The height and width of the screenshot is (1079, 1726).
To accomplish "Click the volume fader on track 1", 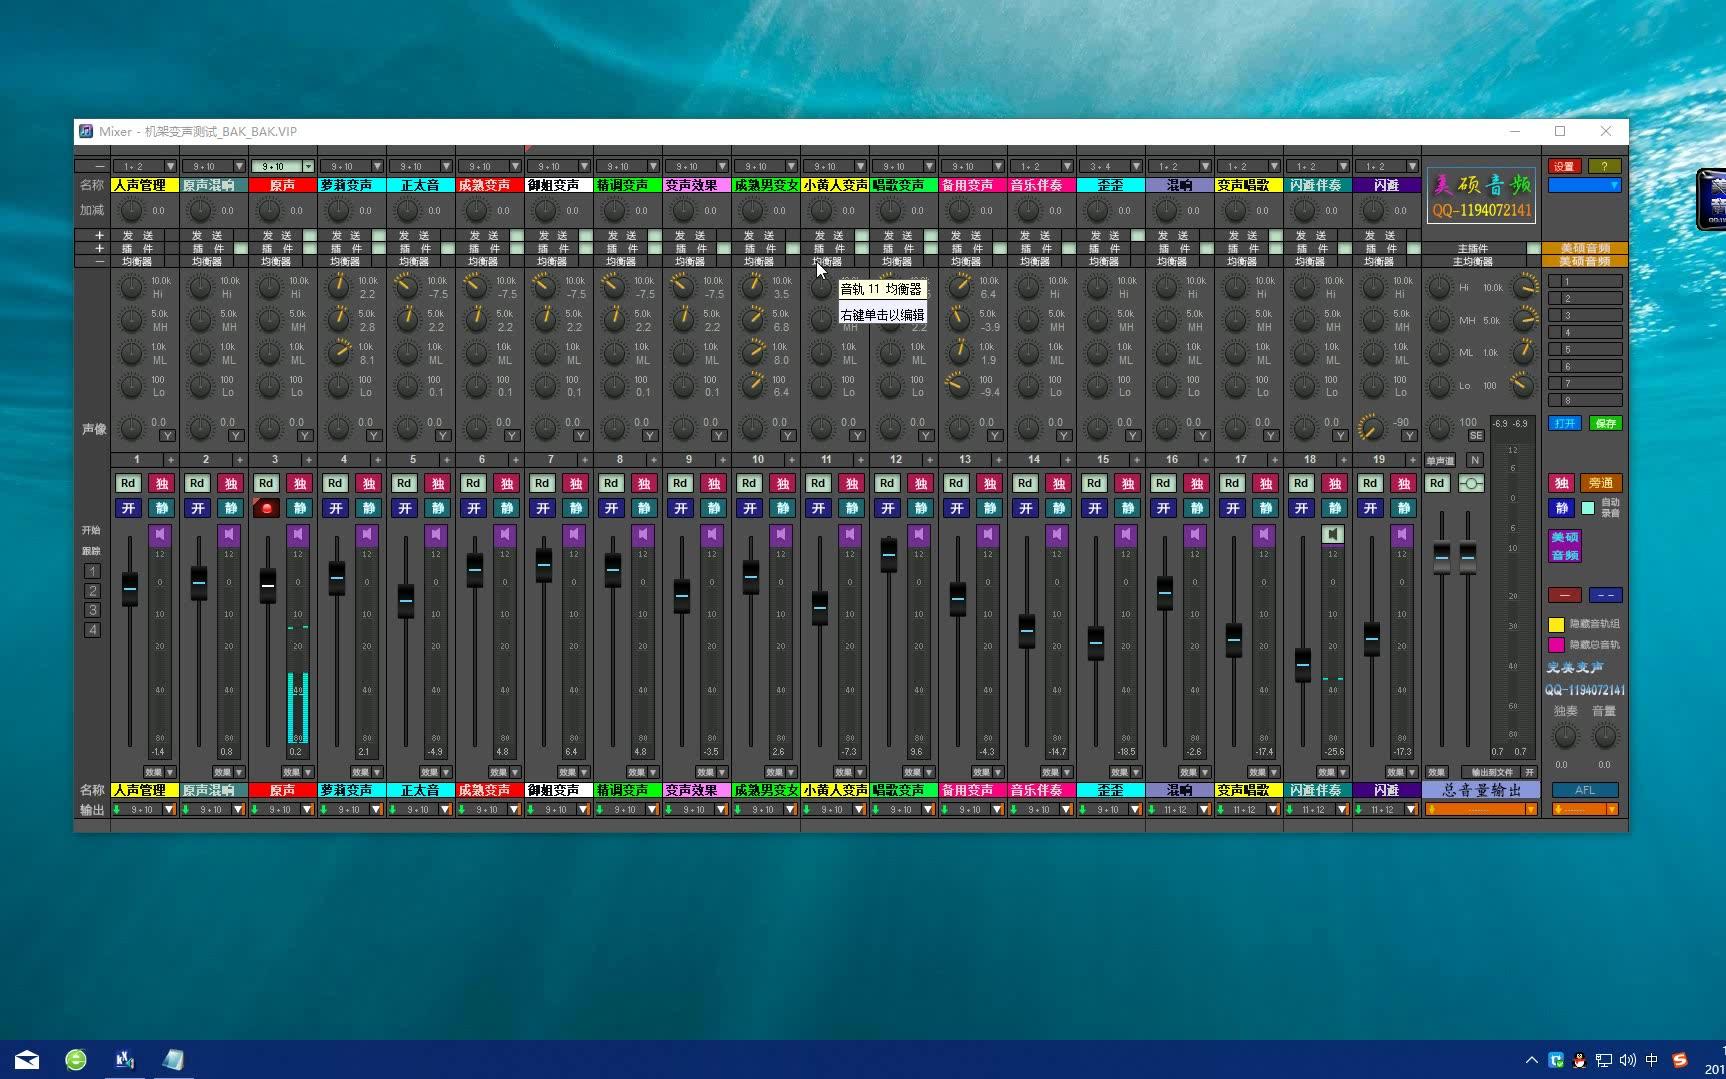I will [130, 589].
